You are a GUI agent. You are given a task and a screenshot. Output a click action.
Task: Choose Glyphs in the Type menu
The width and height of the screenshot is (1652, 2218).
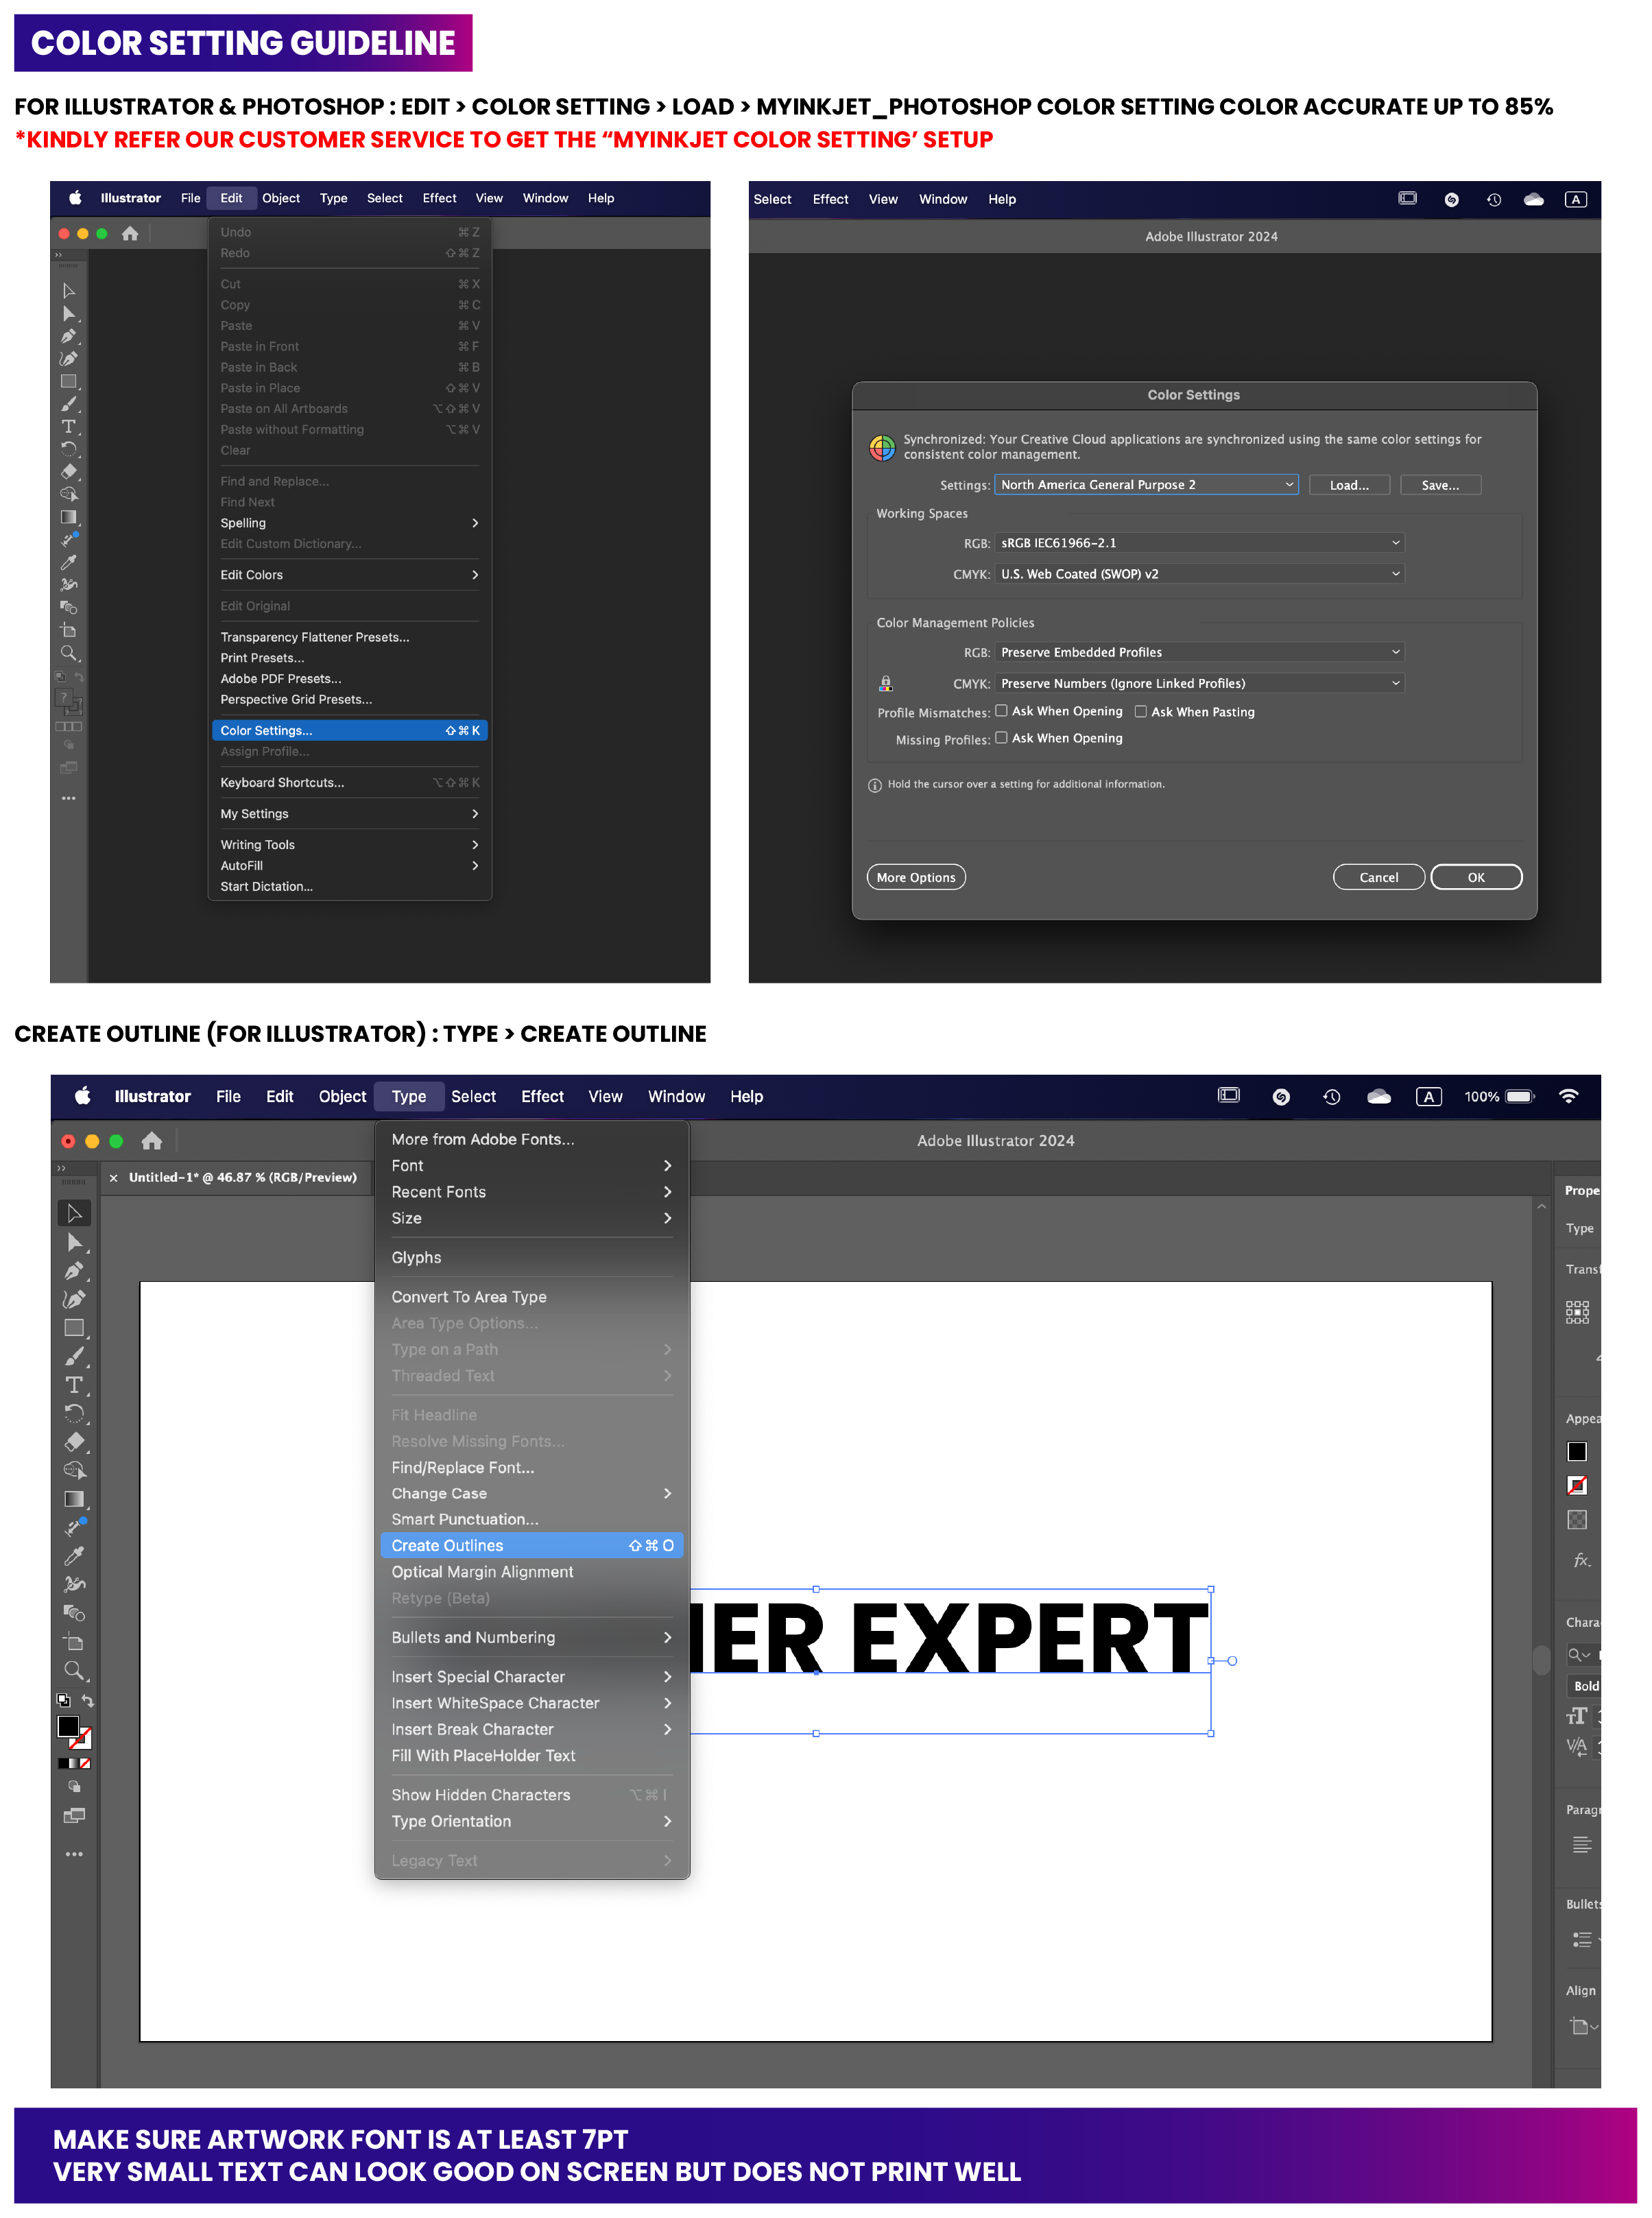pos(531,1257)
